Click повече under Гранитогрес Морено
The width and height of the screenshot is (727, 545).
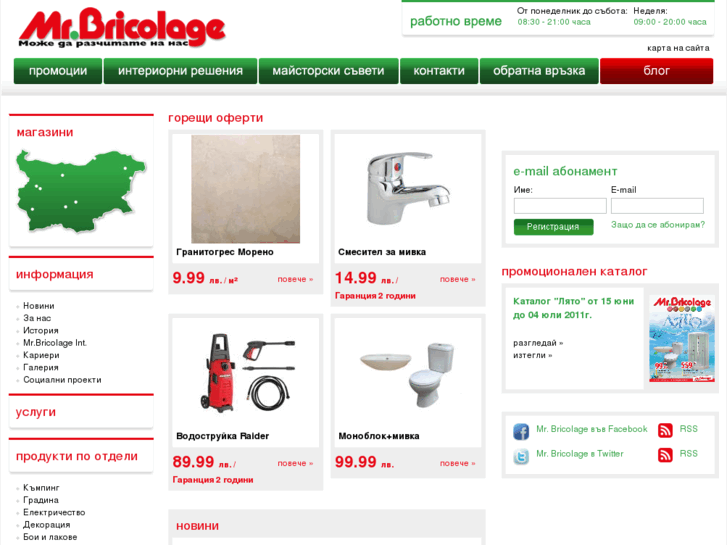click(x=295, y=279)
